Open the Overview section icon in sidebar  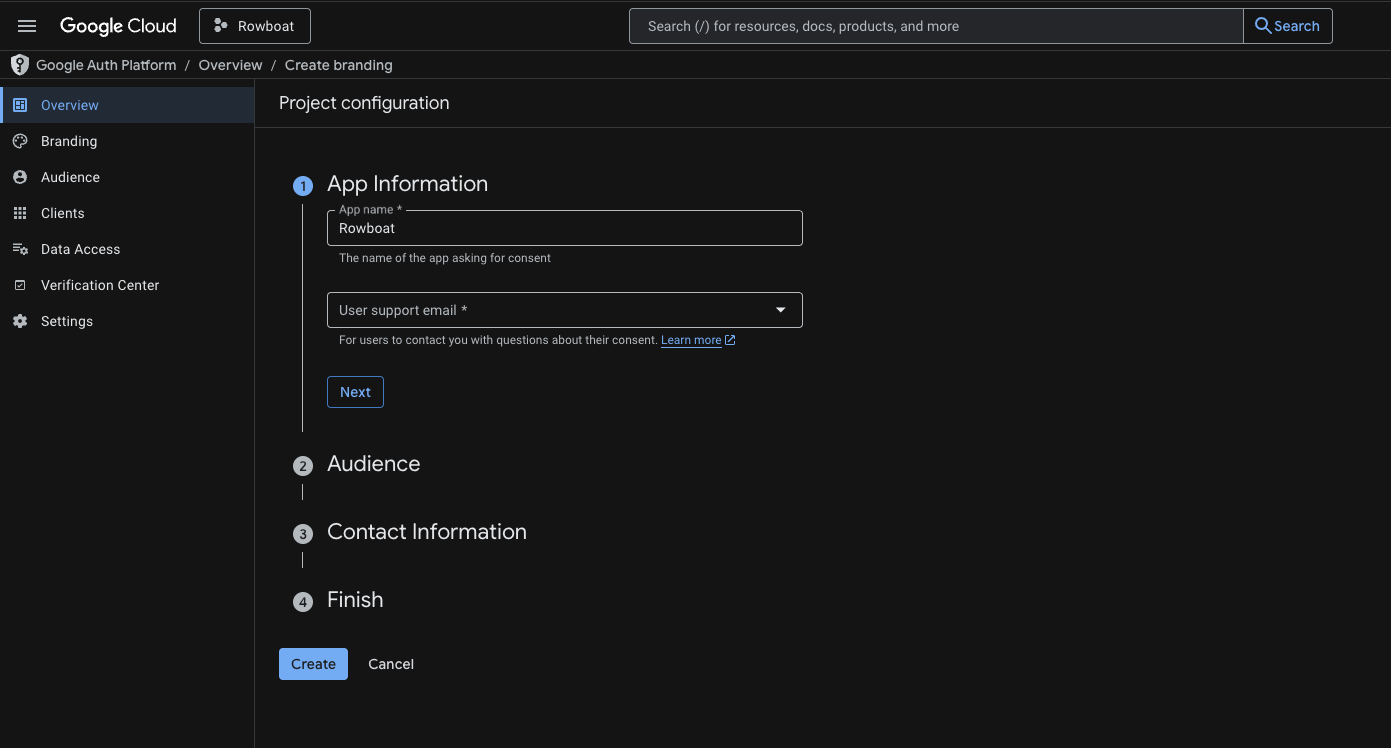[19, 104]
